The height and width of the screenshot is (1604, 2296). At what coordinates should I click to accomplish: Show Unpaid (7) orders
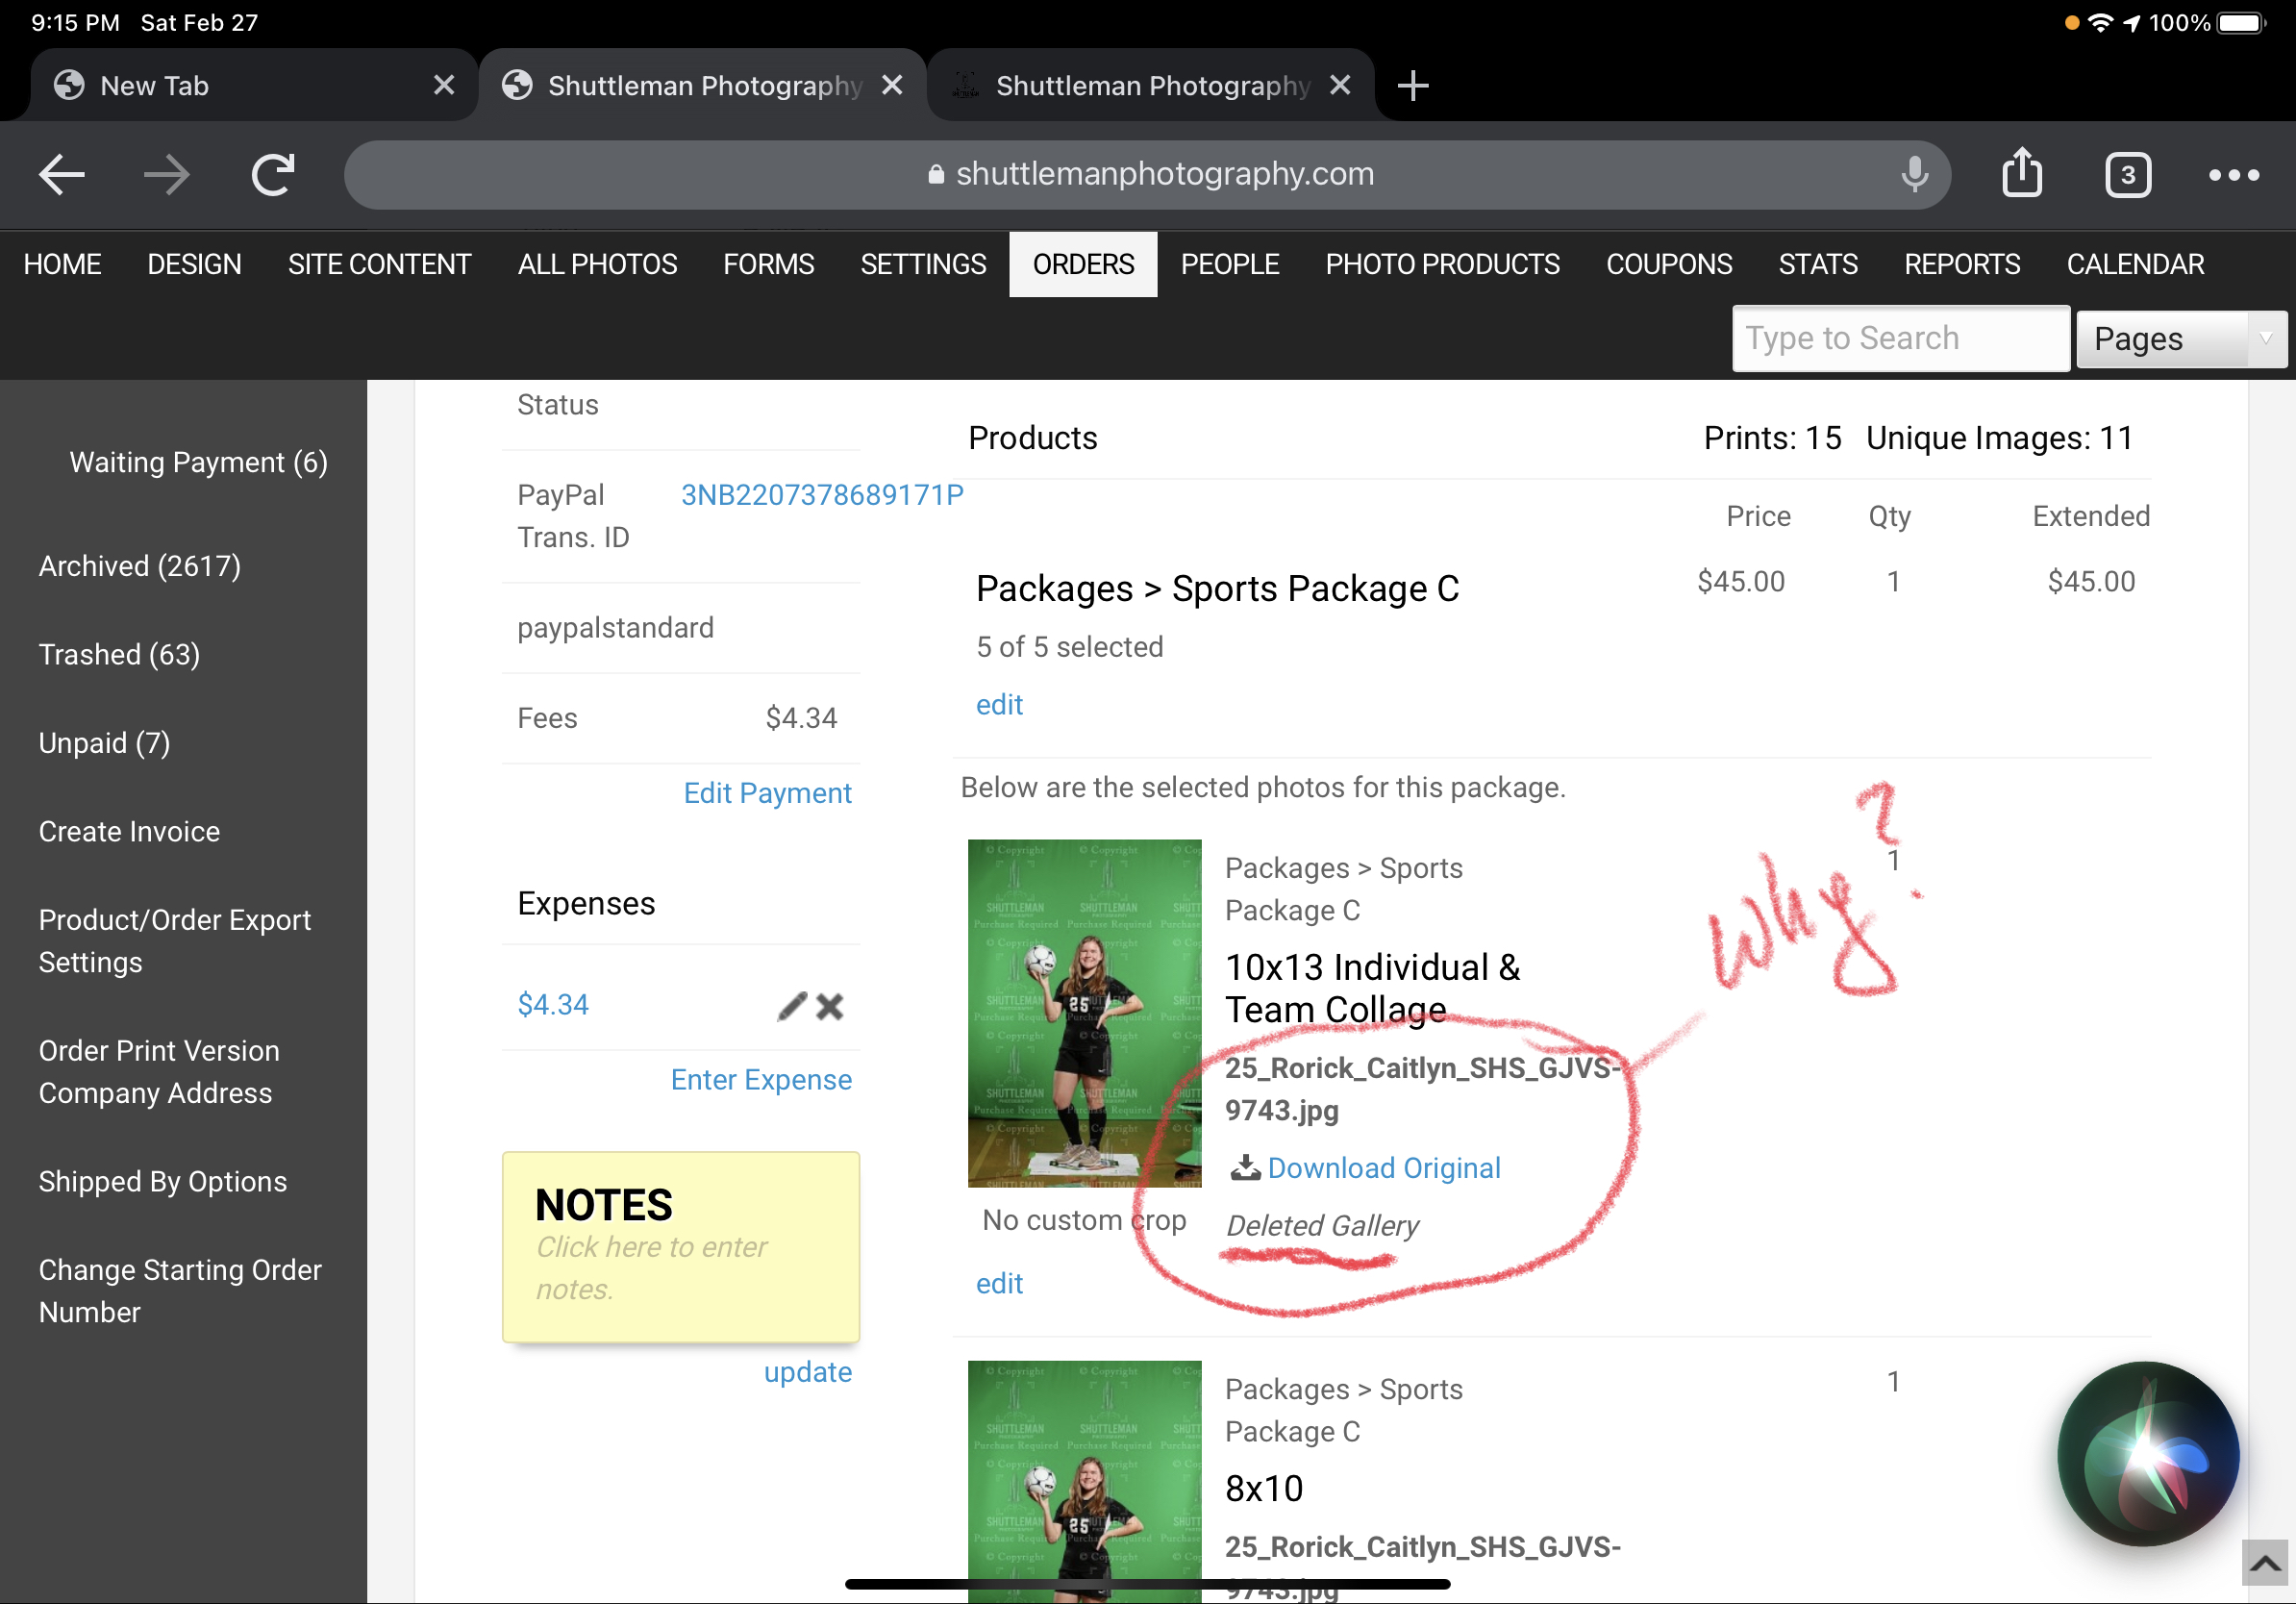[104, 743]
